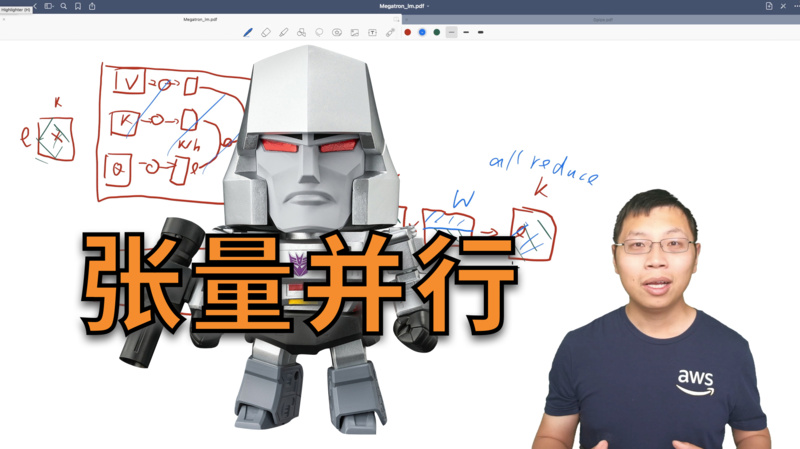The image size is (800, 449).
Task: Click the back arrow in the title bar
Action: click(x=35, y=6)
